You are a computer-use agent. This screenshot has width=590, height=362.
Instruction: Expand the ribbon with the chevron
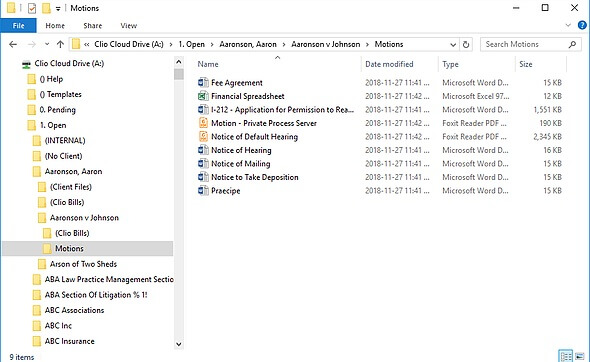tap(568, 25)
